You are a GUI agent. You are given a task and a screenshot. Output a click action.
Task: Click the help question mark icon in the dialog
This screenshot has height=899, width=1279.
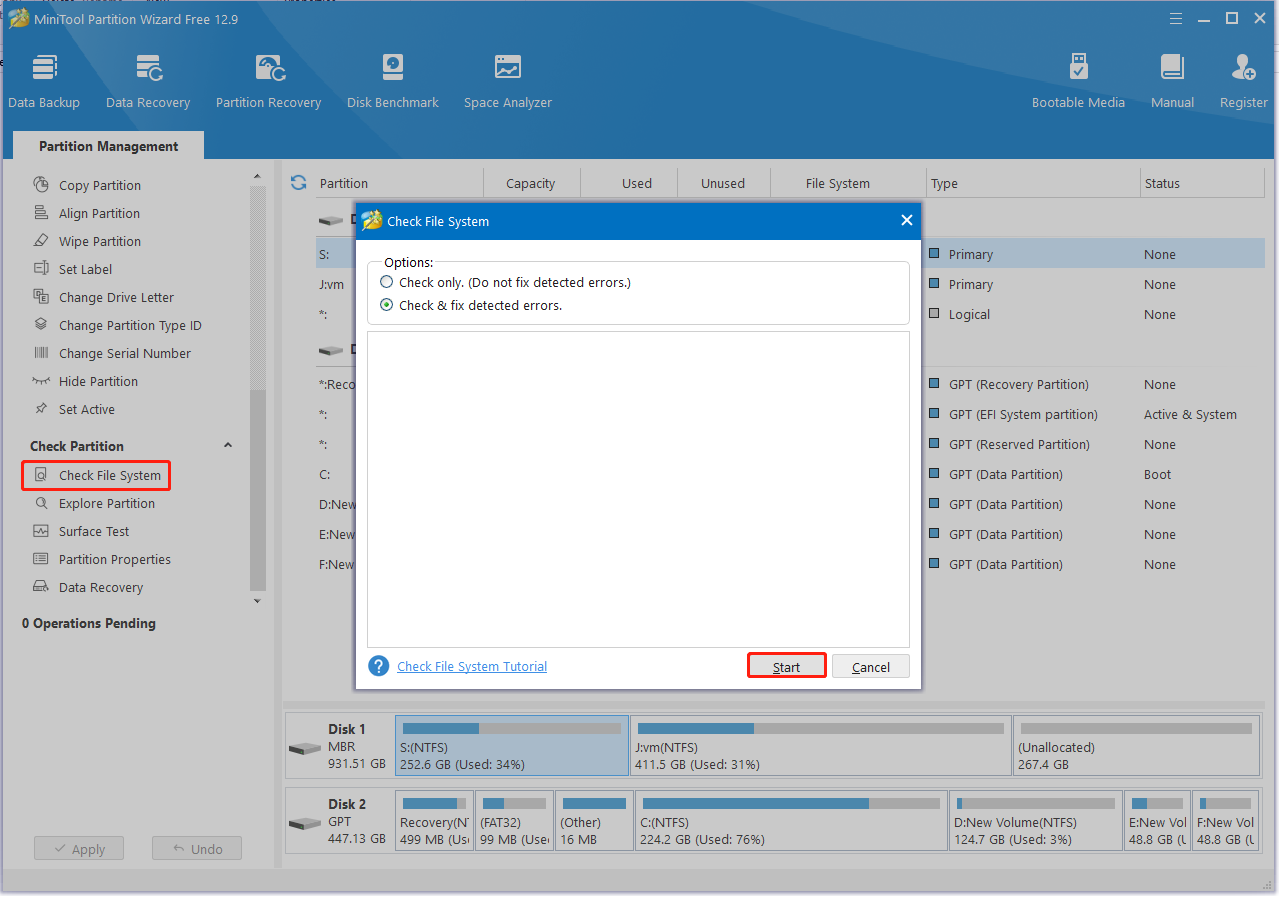378,666
